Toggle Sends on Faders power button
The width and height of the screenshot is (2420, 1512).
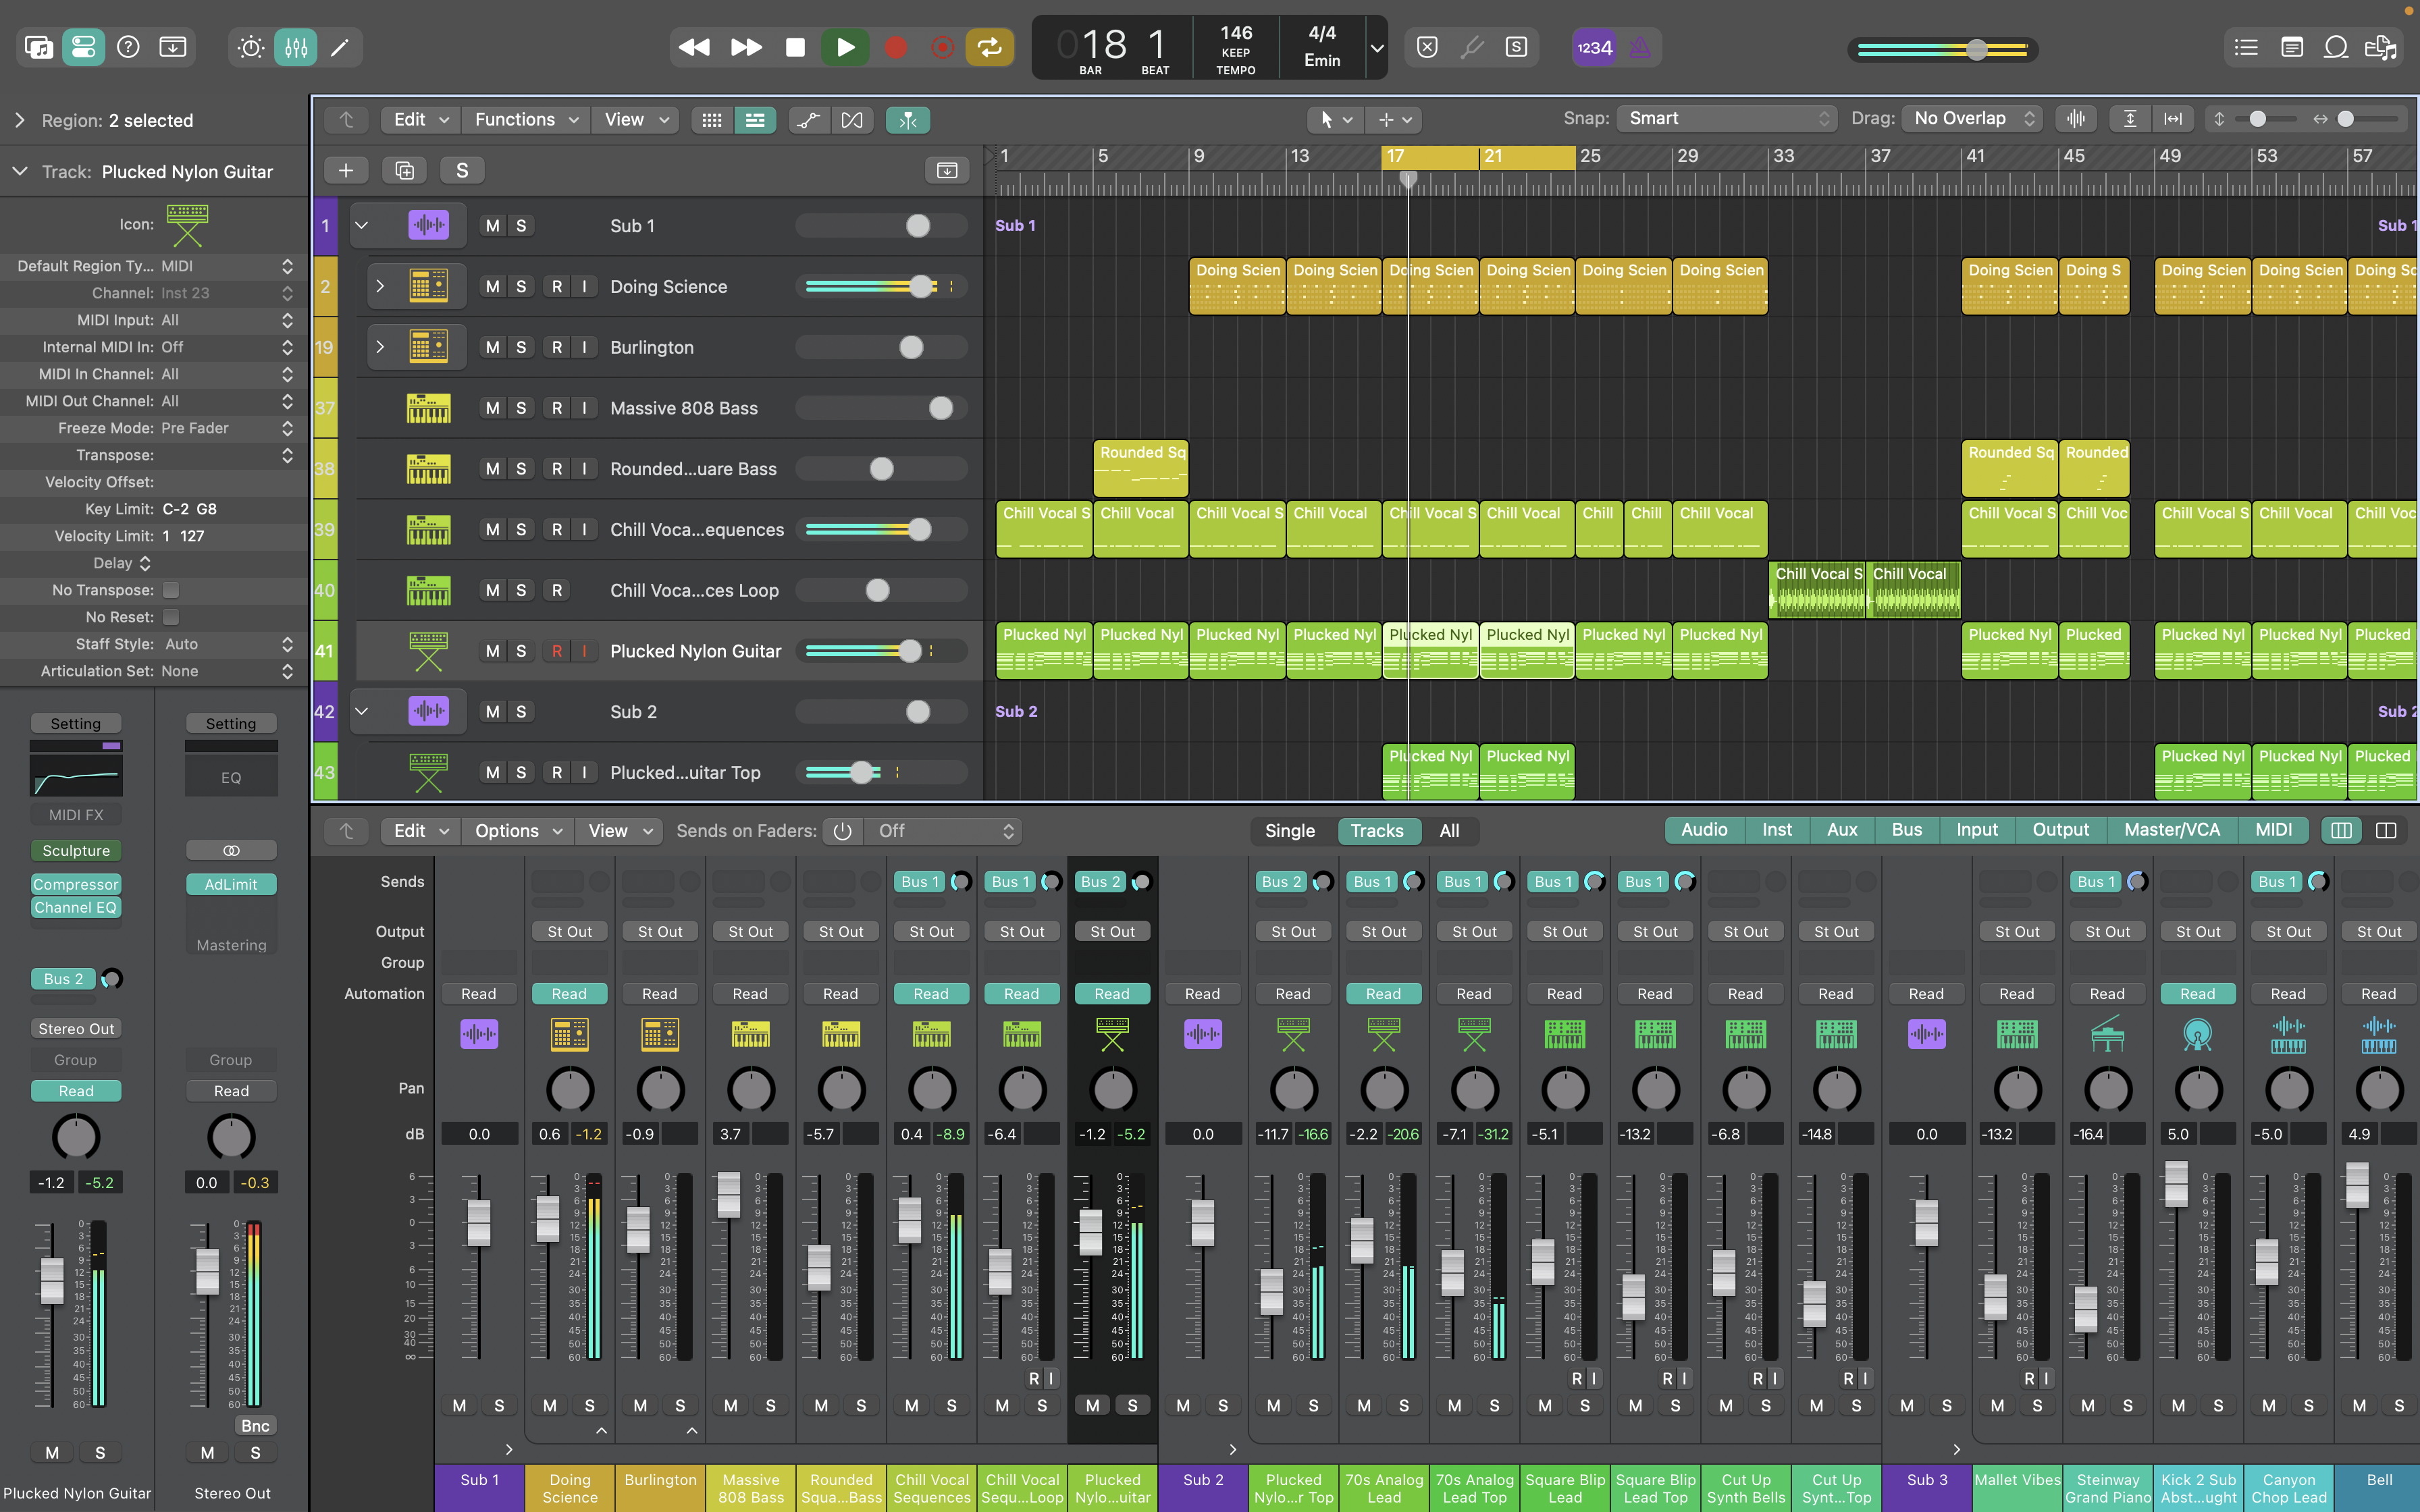coord(843,831)
